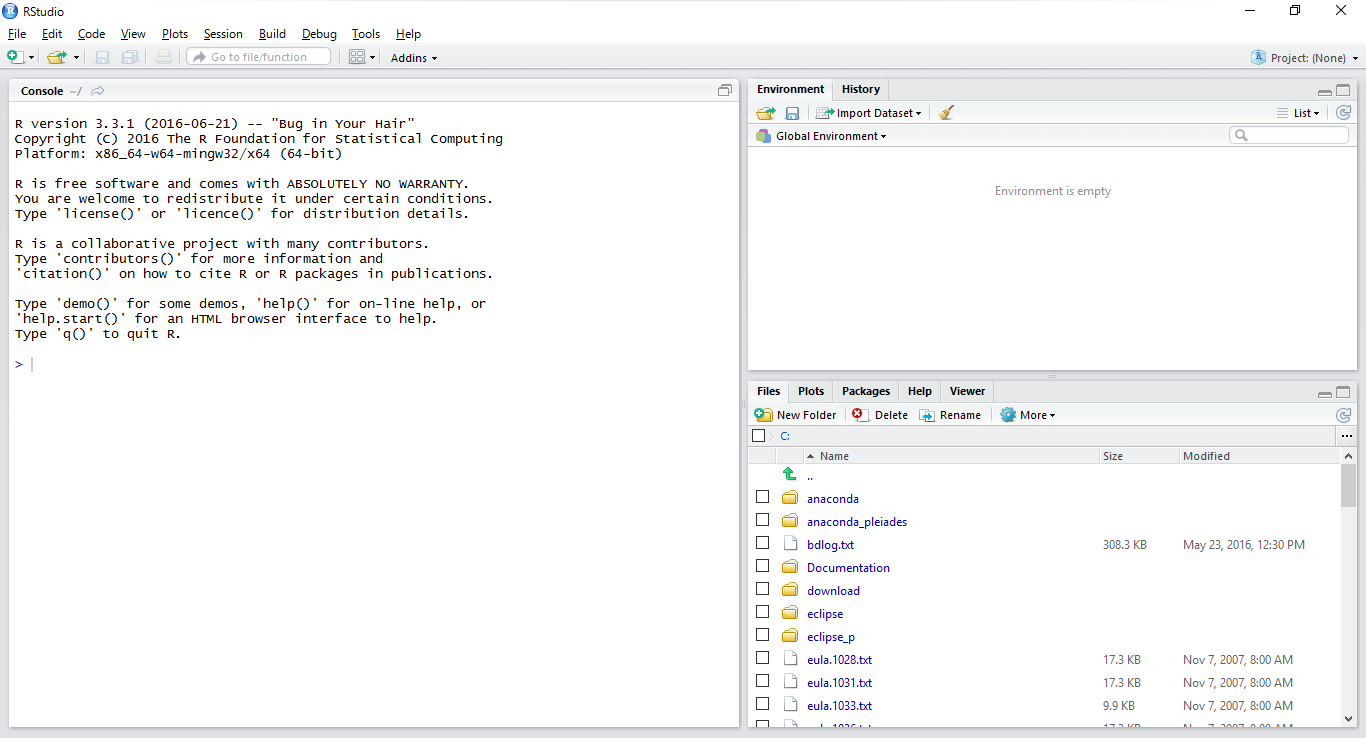Check the anaconda folder checkbox
The height and width of the screenshot is (738, 1366).
tap(762, 497)
